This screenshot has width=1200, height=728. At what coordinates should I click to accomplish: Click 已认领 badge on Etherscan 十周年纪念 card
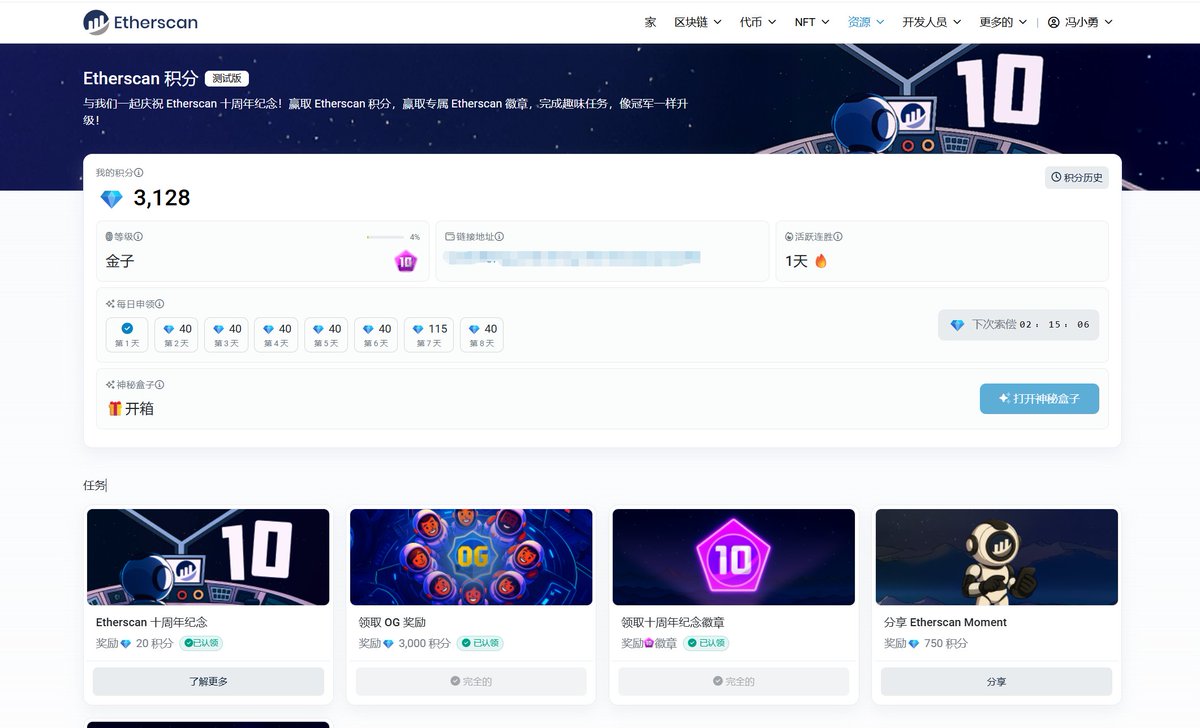[x=201, y=644]
